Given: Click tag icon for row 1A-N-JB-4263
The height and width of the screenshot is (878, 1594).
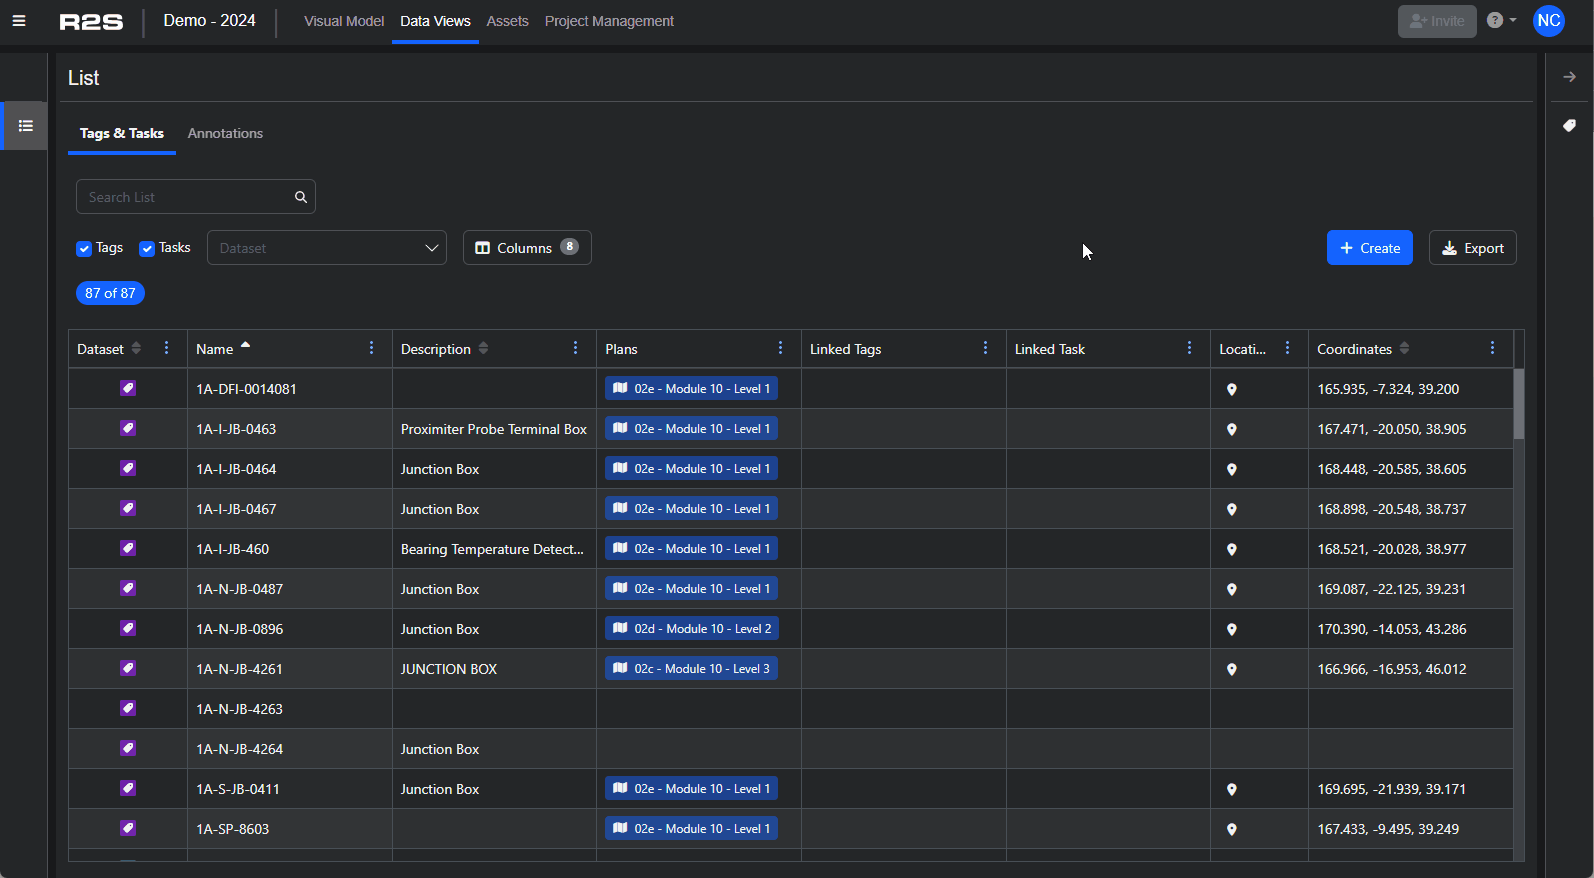Looking at the screenshot, I should coord(128,708).
